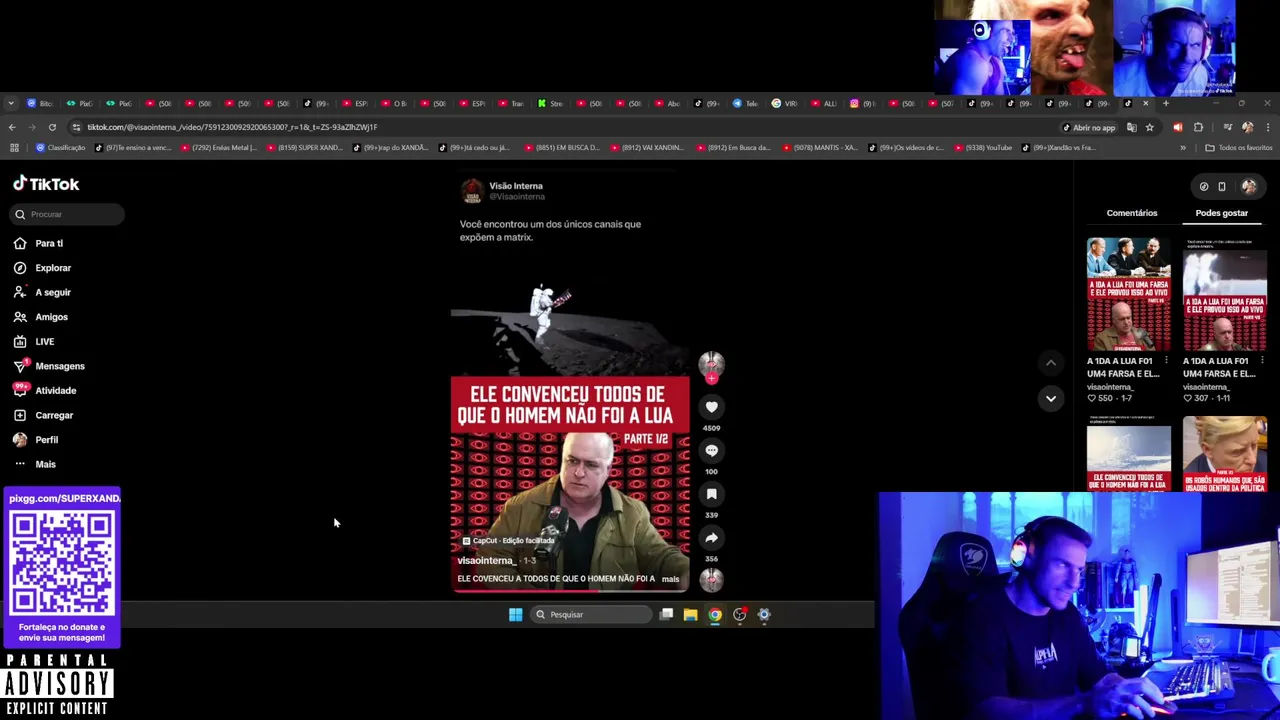This screenshot has height=720, width=1280.
Task: Go to previous video arrow
Action: [x=1050, y=363]
